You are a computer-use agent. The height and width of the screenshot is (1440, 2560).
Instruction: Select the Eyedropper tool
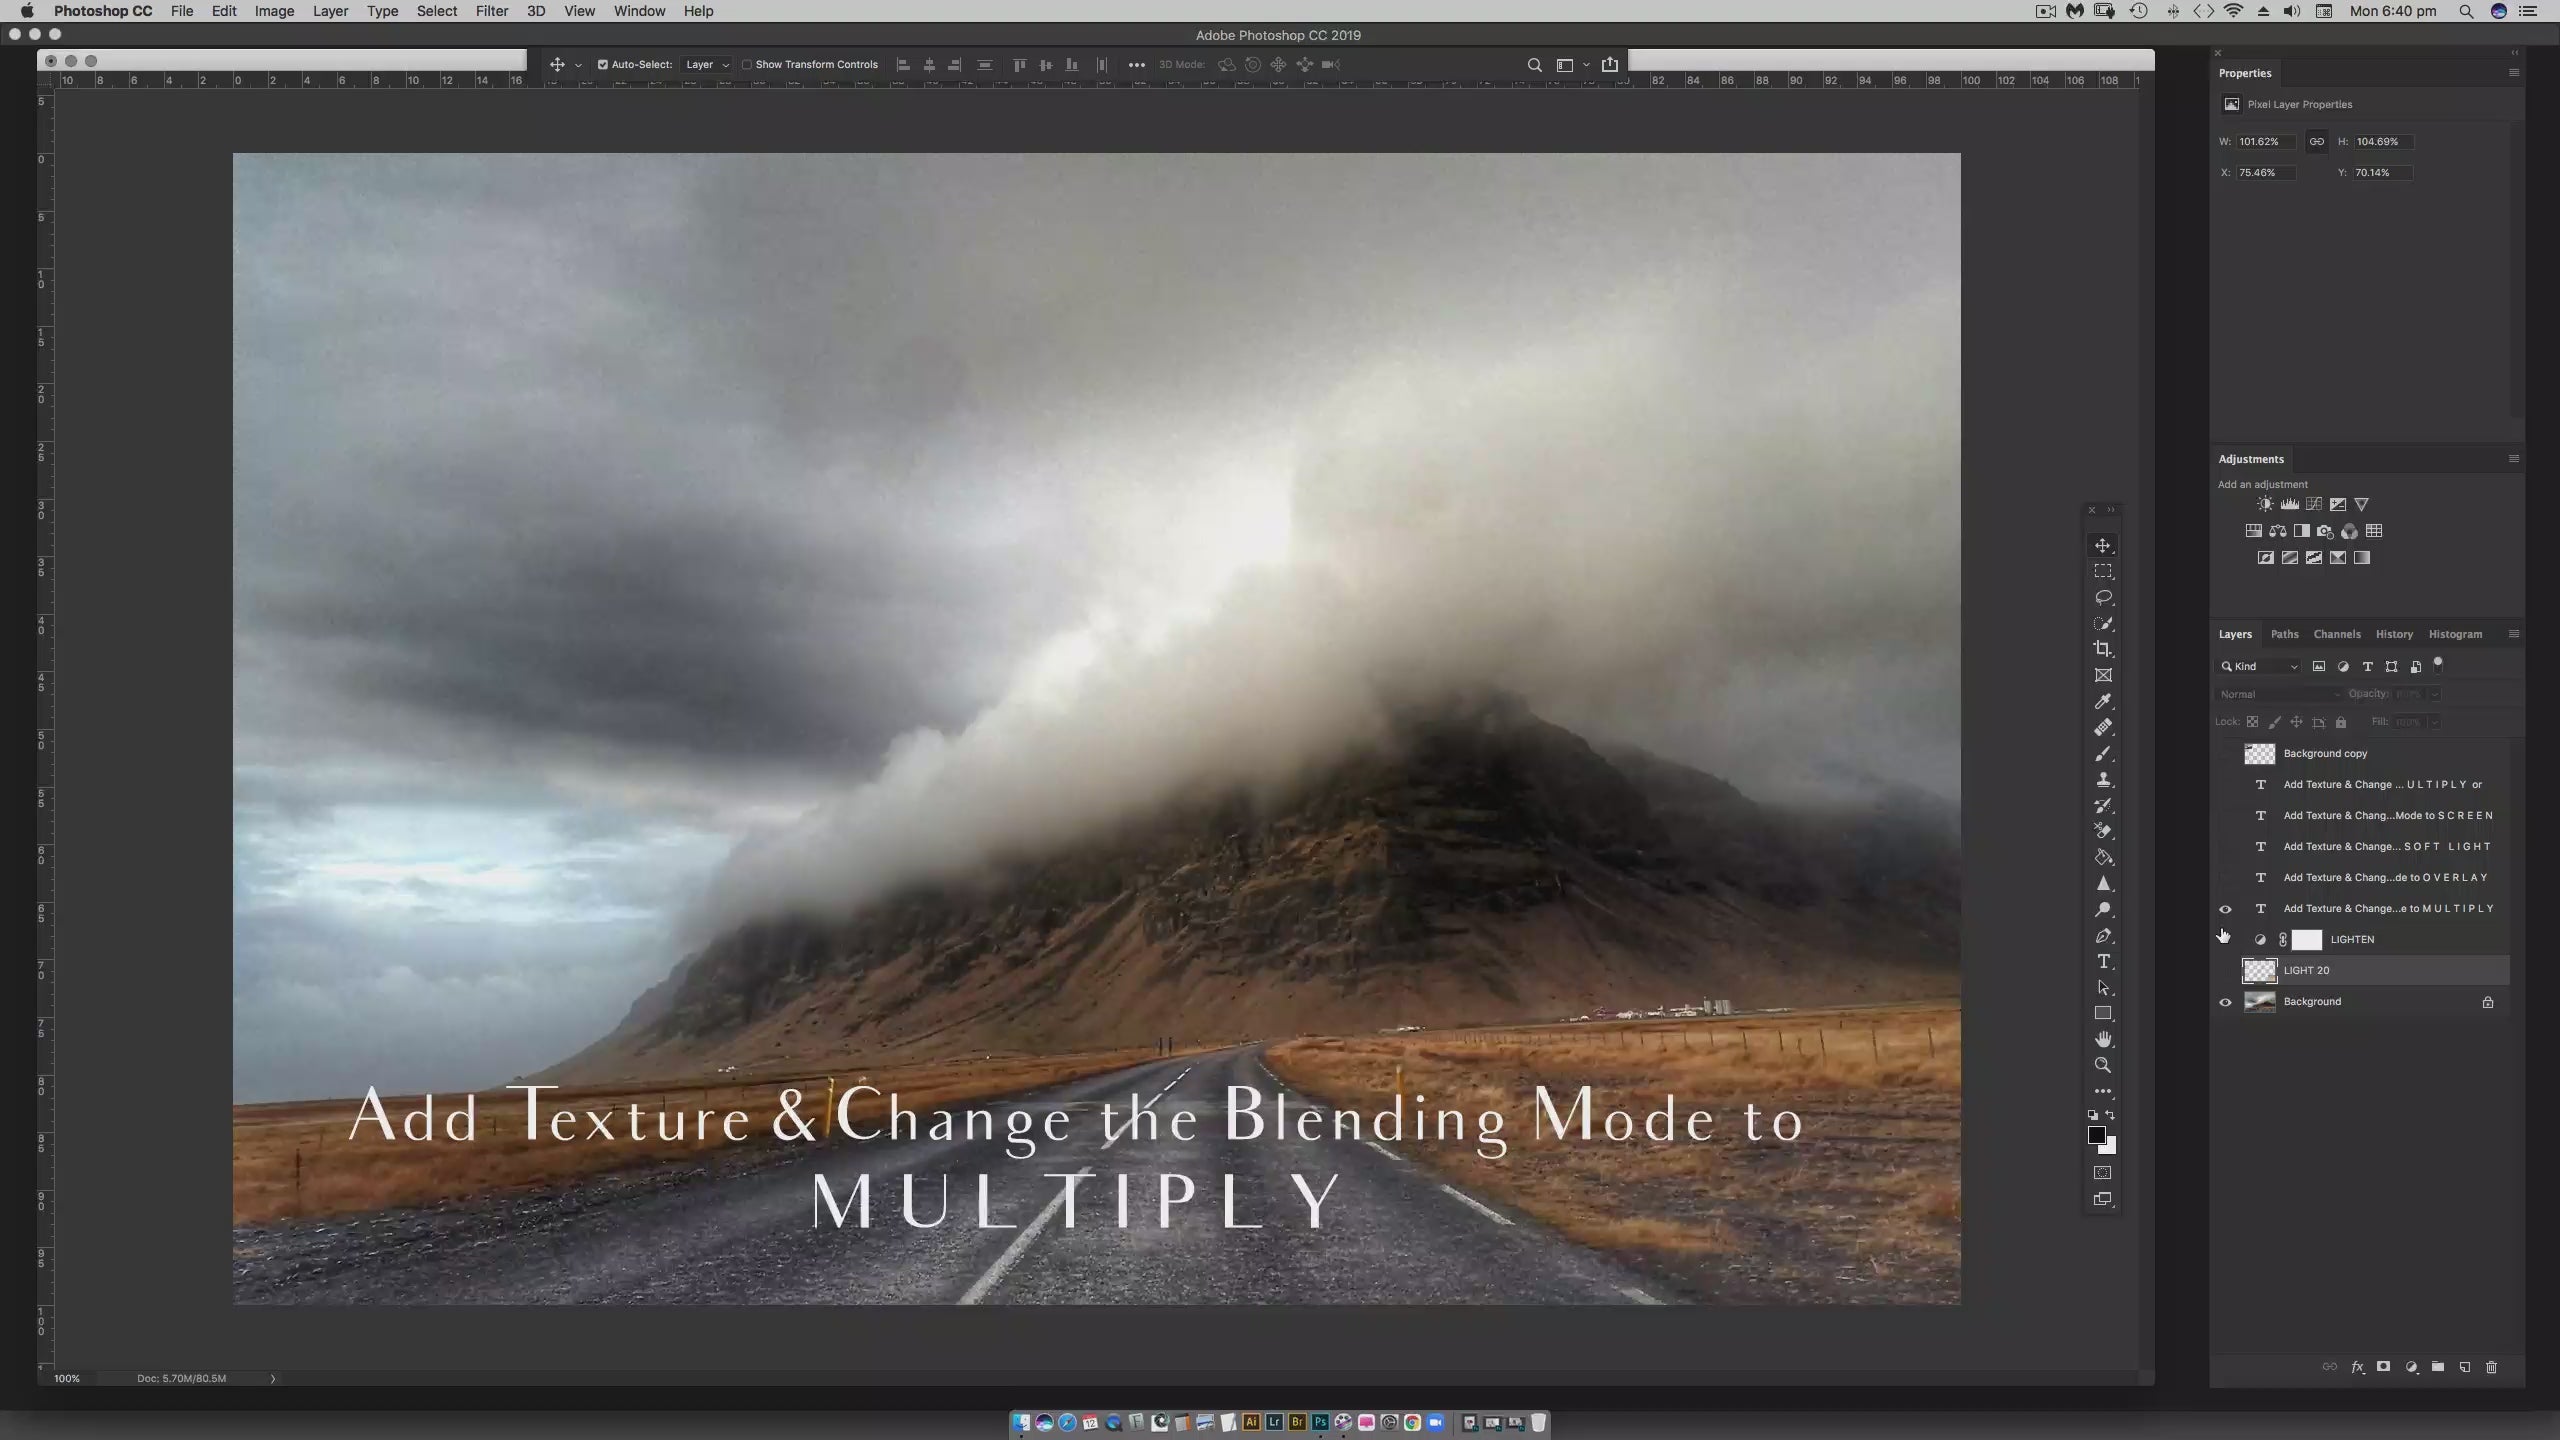pos(2103,701)
